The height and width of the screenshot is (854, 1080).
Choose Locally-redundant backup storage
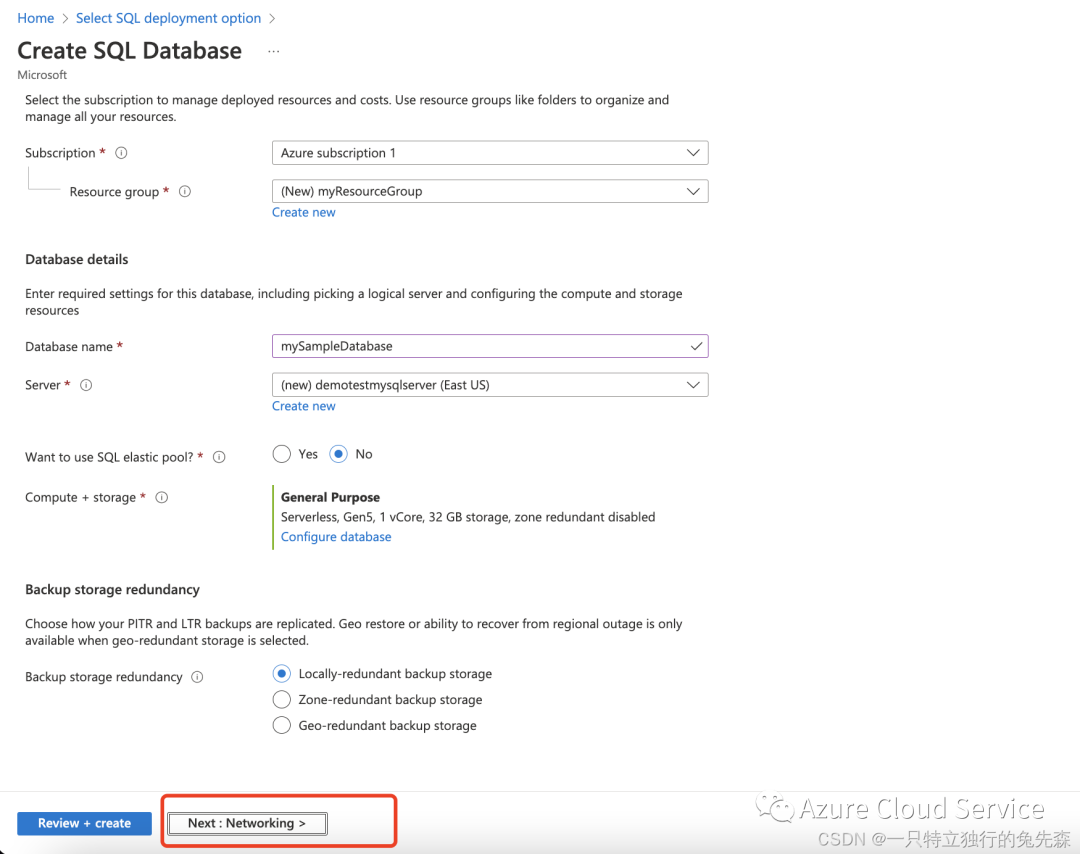[282, 674]
